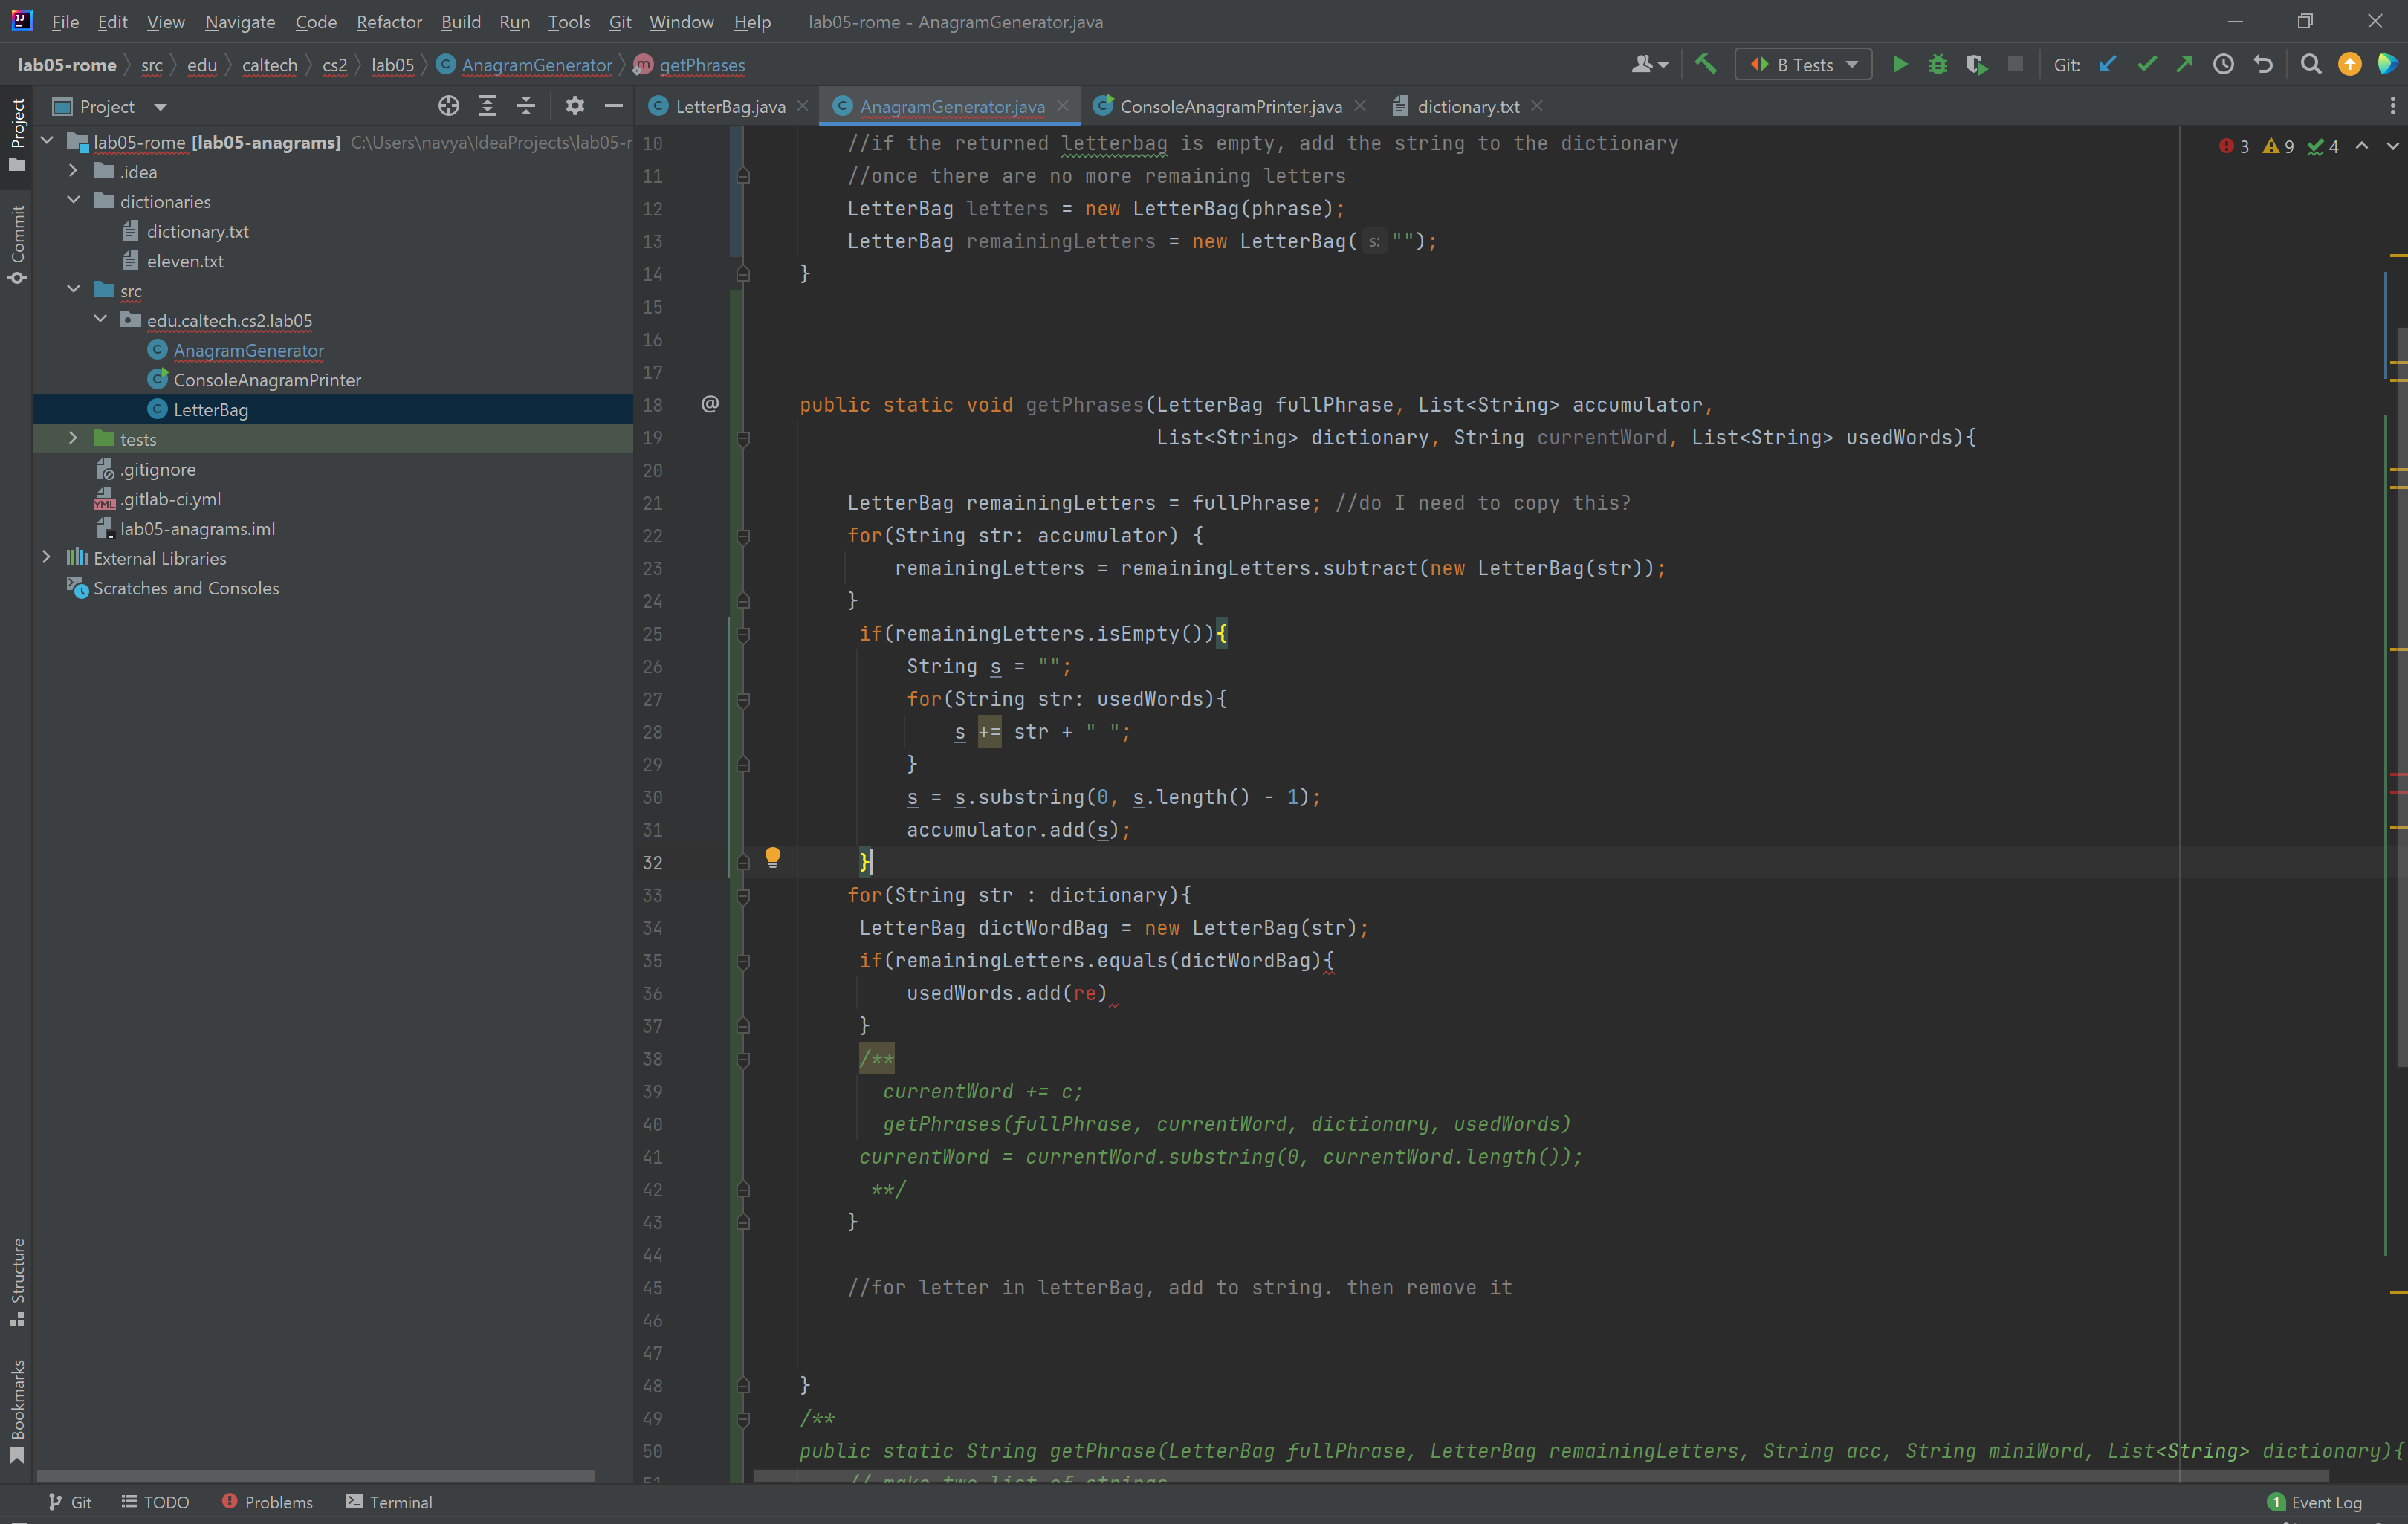Commit changes with the Git checkmark icon
Viewport: 2408px width, 1524px height.
tap(2146, 65)
